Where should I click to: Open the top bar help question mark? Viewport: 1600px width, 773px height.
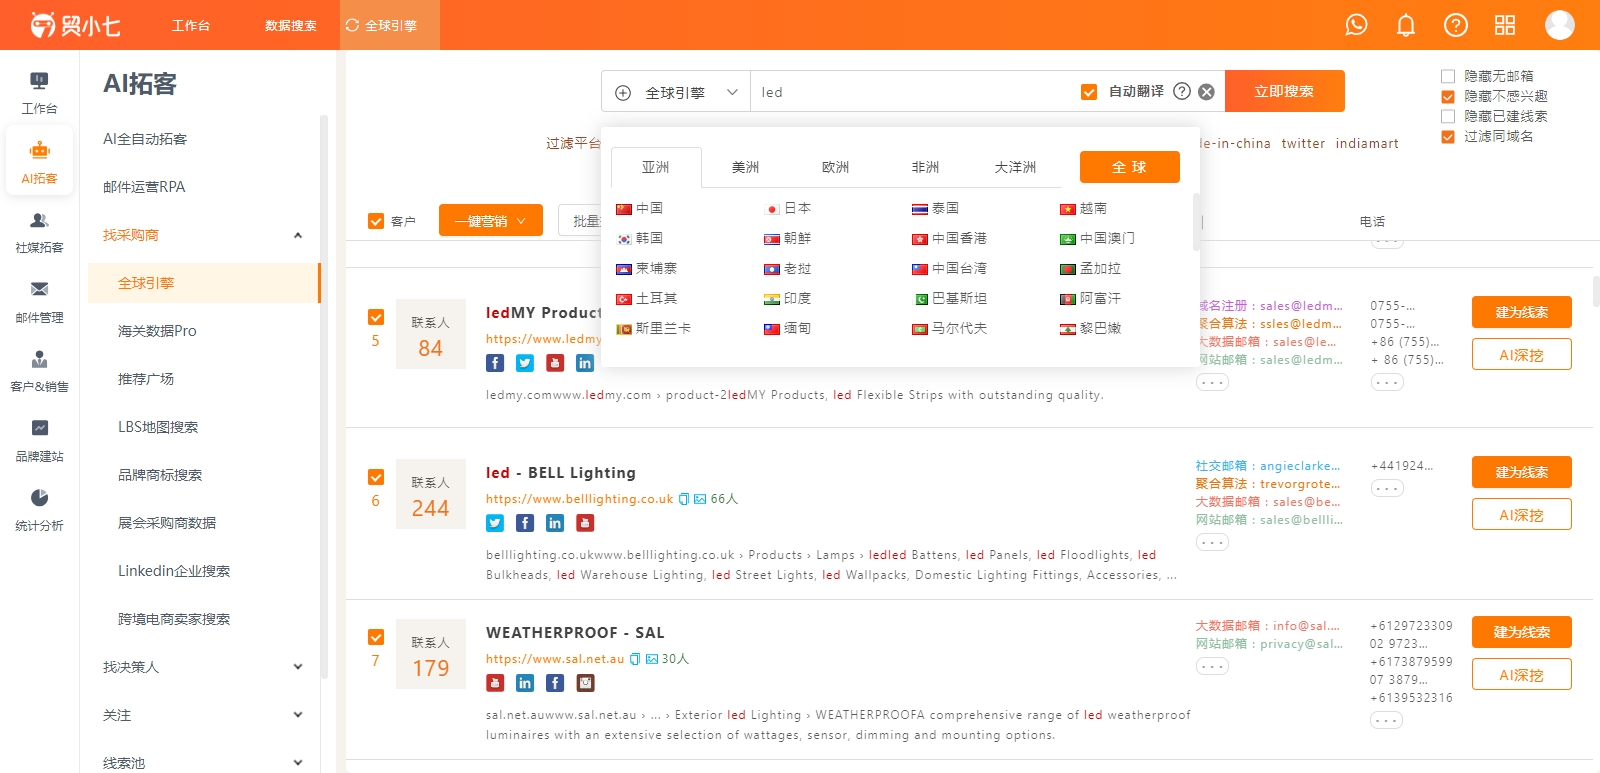point(1456,25)
